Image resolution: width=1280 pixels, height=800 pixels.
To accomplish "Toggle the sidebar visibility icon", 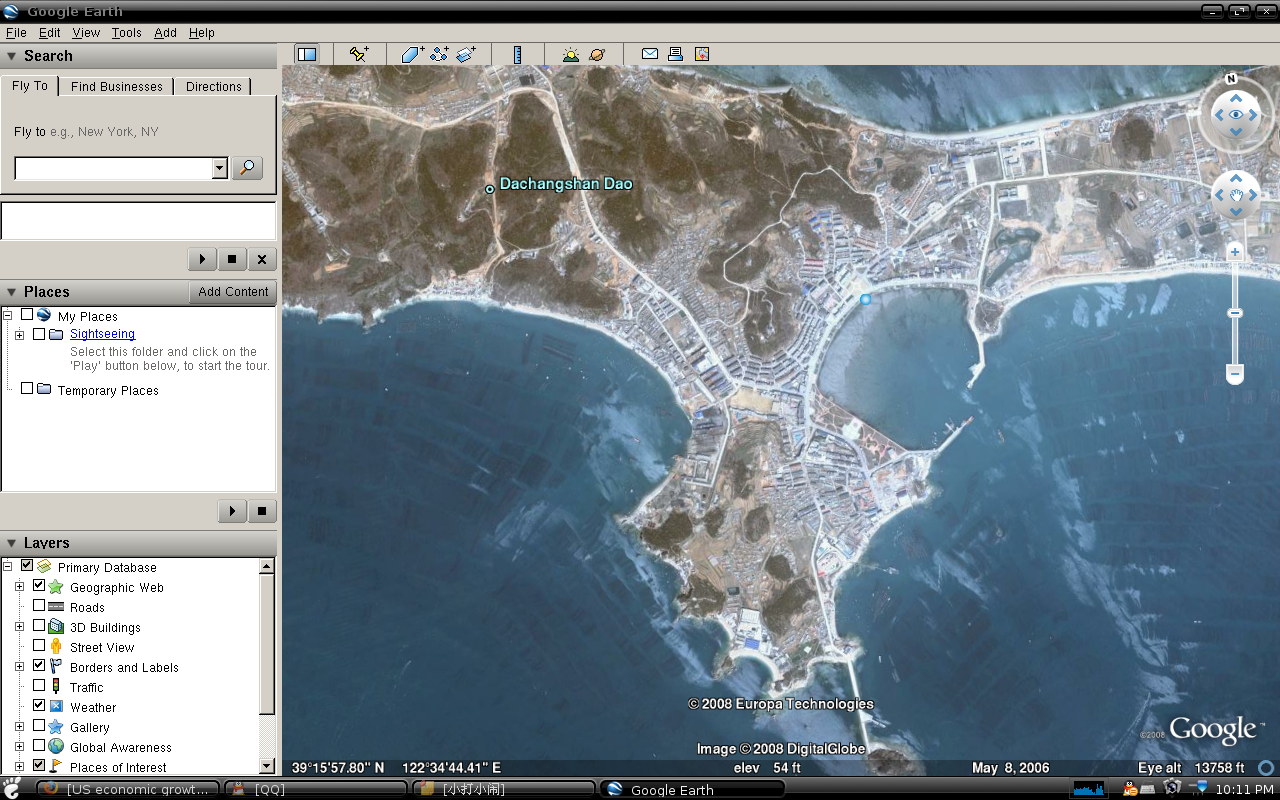I will 307,54.
